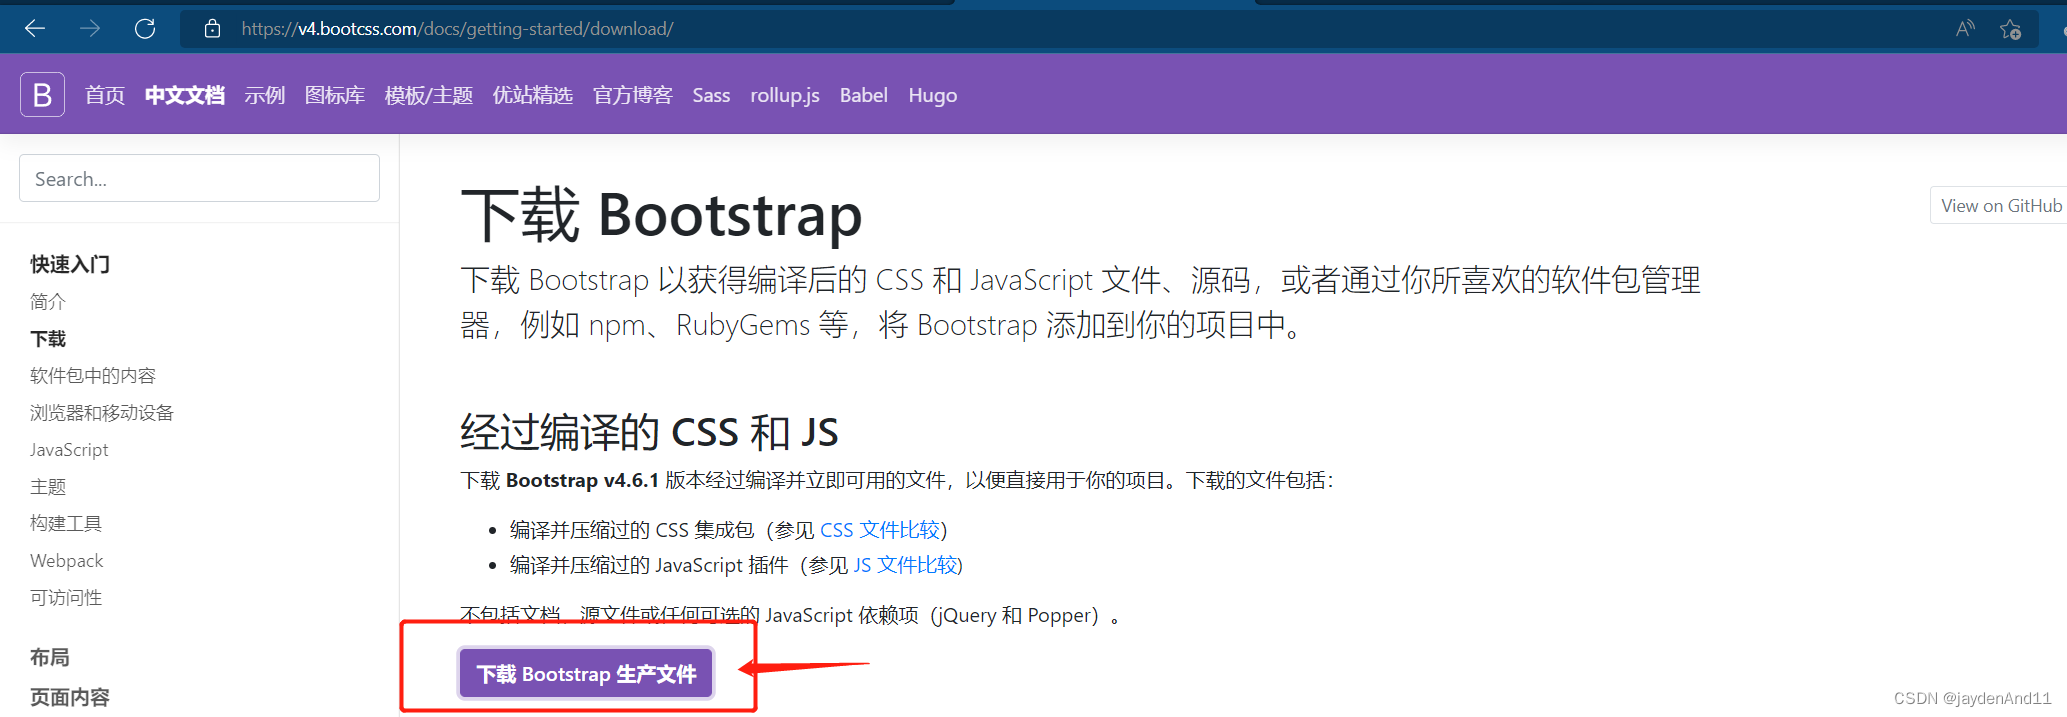Screen dimensions: 2067x717
Task: Open the 优站精选 nav item
Action: pyautogui.click(x=533, y=95)
